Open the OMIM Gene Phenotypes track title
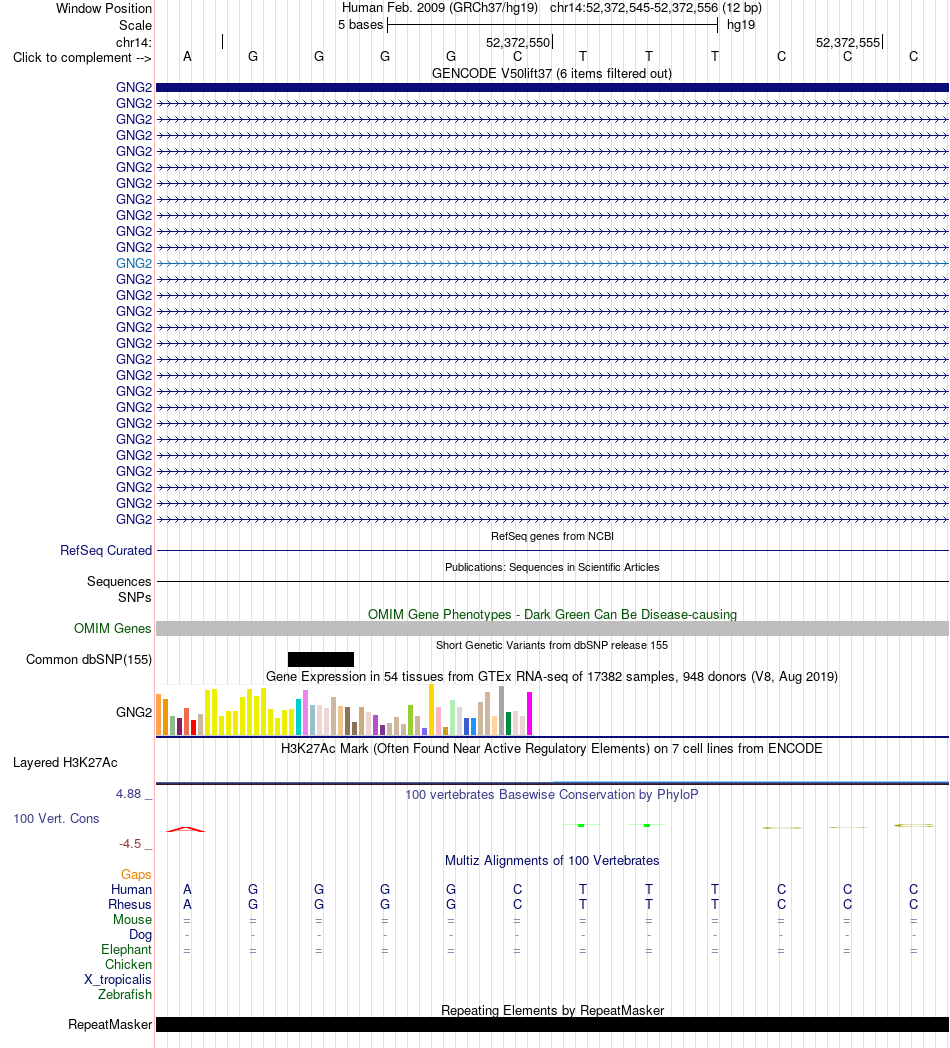 552,614
